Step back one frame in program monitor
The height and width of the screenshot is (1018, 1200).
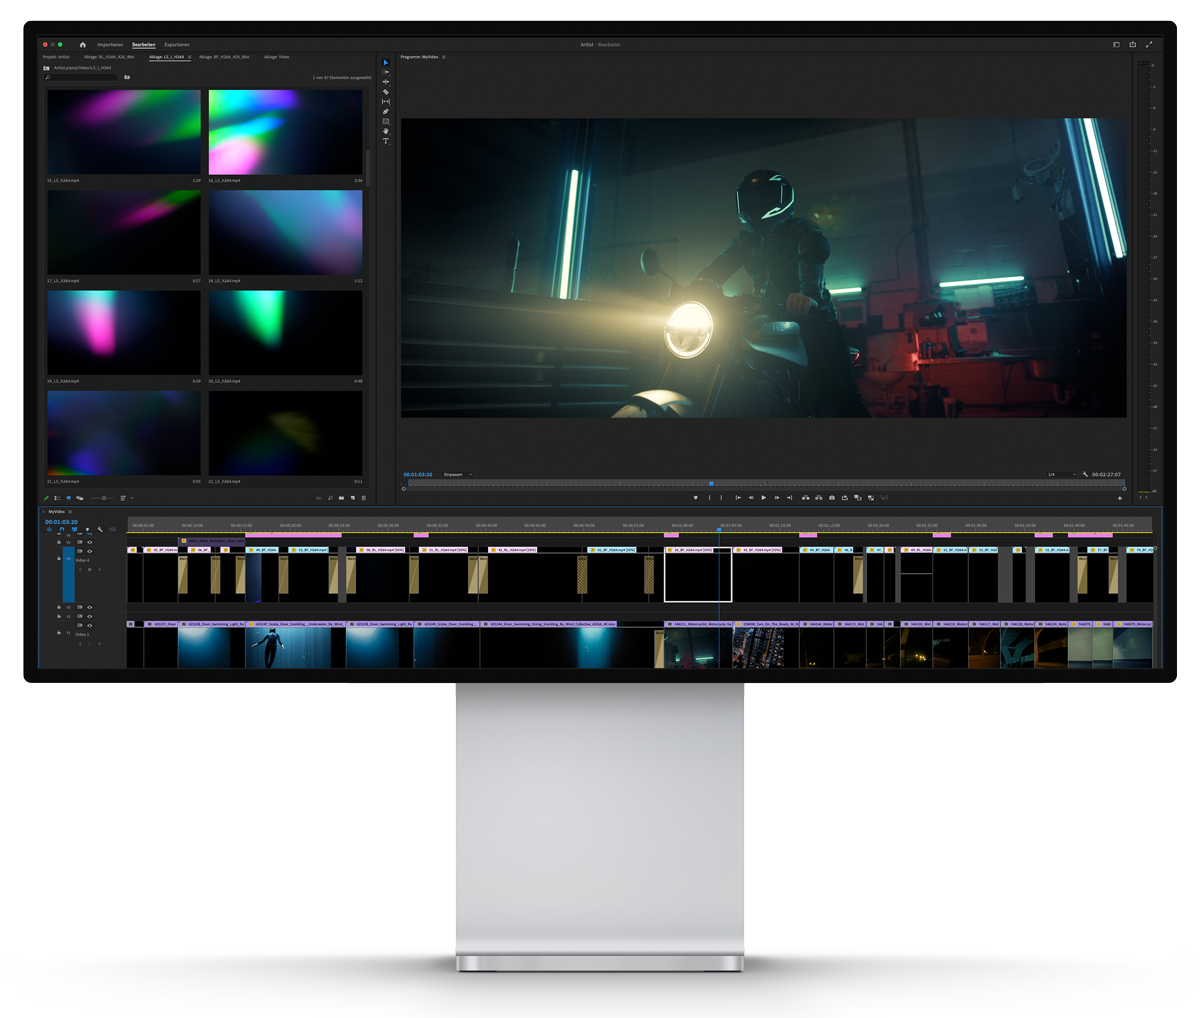(x=751, y=498)
